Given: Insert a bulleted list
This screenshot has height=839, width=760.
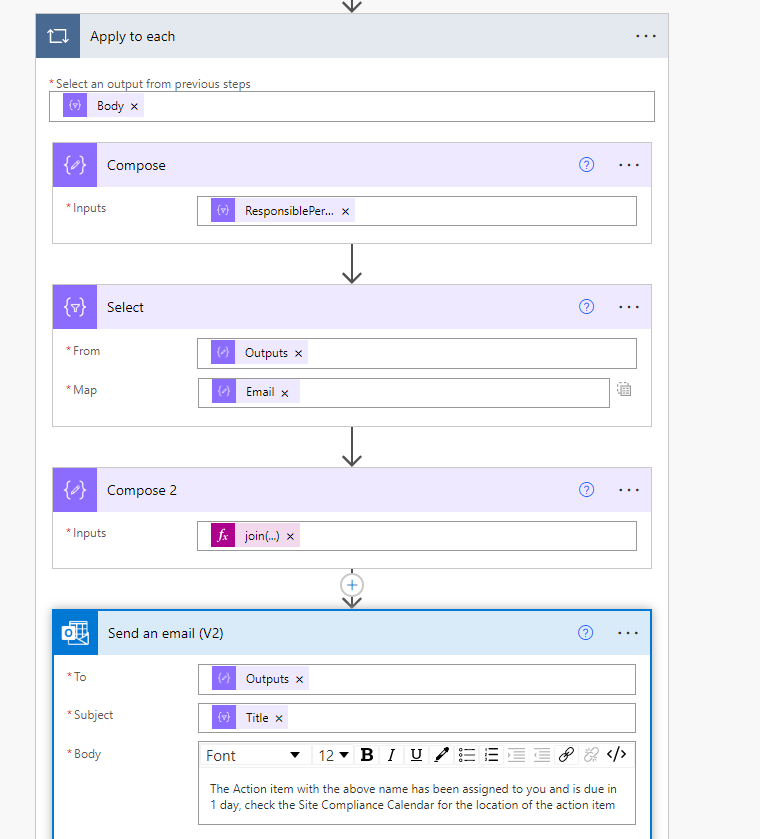Looking at the screenshot, I should tap(466, 755).
